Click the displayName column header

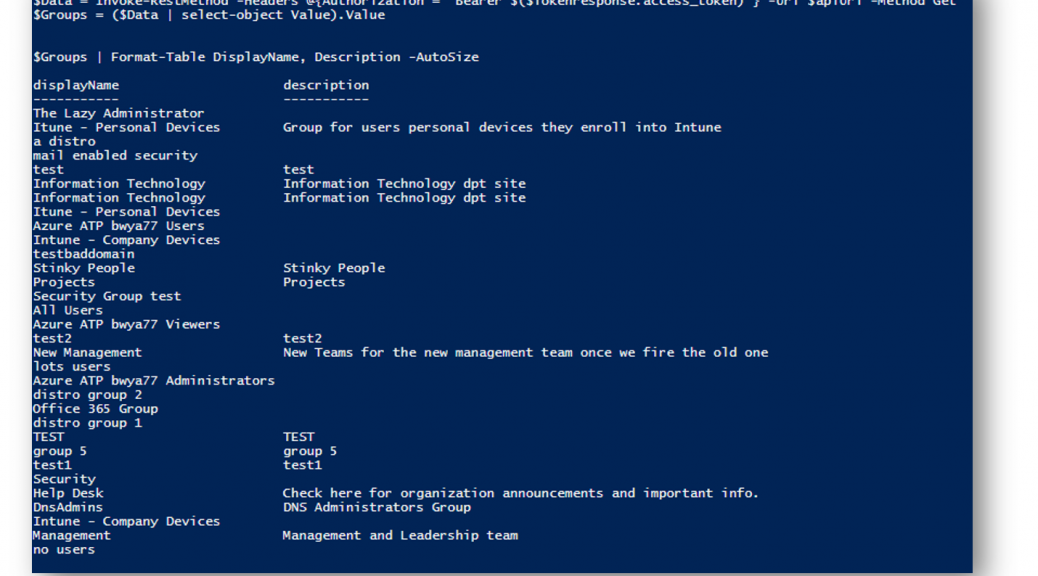(76, 85)
